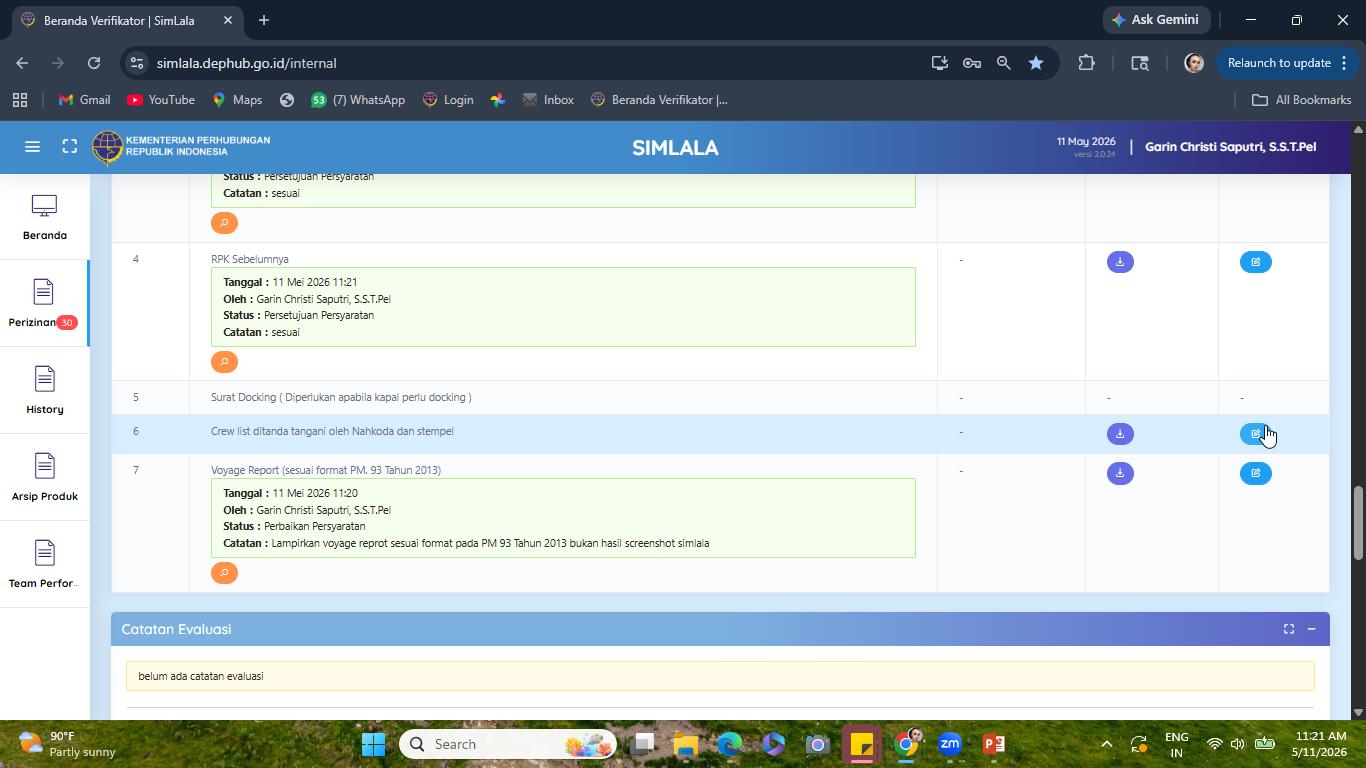This screenshot has width=1366, height=768.
Task: Toggle fullscreen mode icon in header
Action: point(69,147)
